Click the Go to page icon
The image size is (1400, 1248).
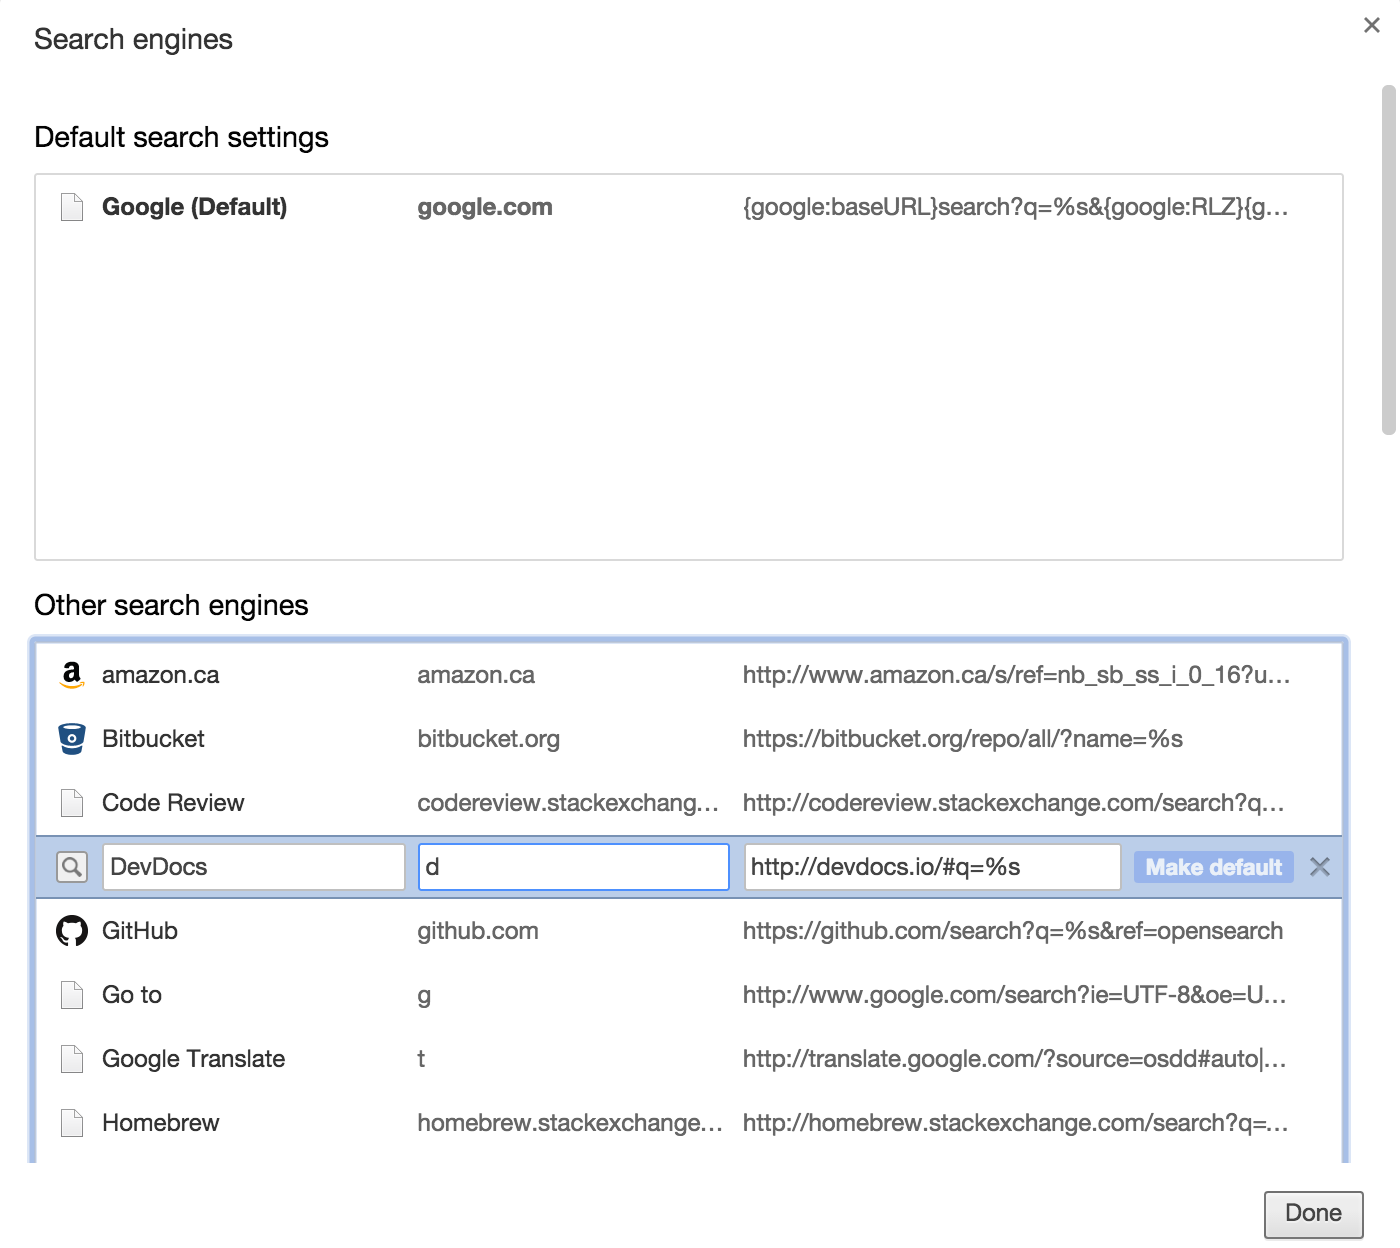tap(72, 995)
